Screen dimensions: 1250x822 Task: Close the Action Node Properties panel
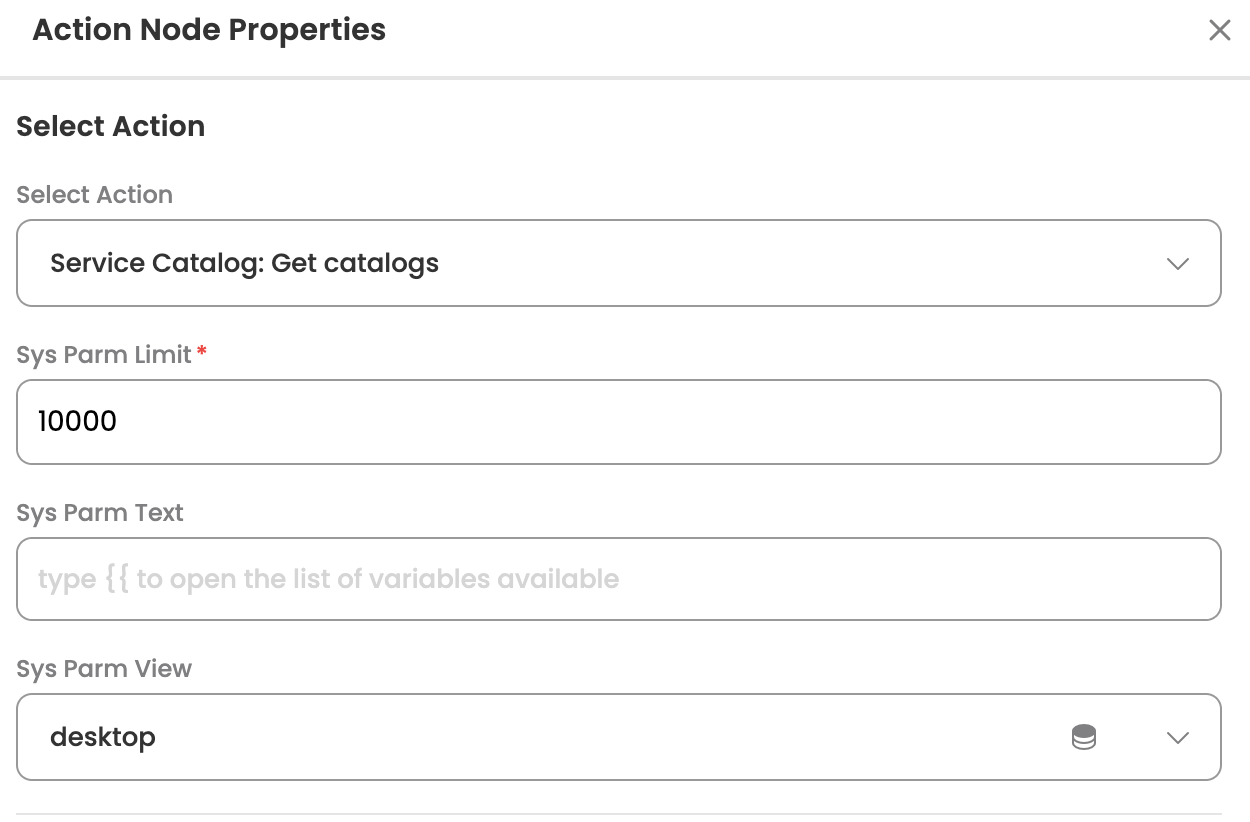[x=1219, y=30]
